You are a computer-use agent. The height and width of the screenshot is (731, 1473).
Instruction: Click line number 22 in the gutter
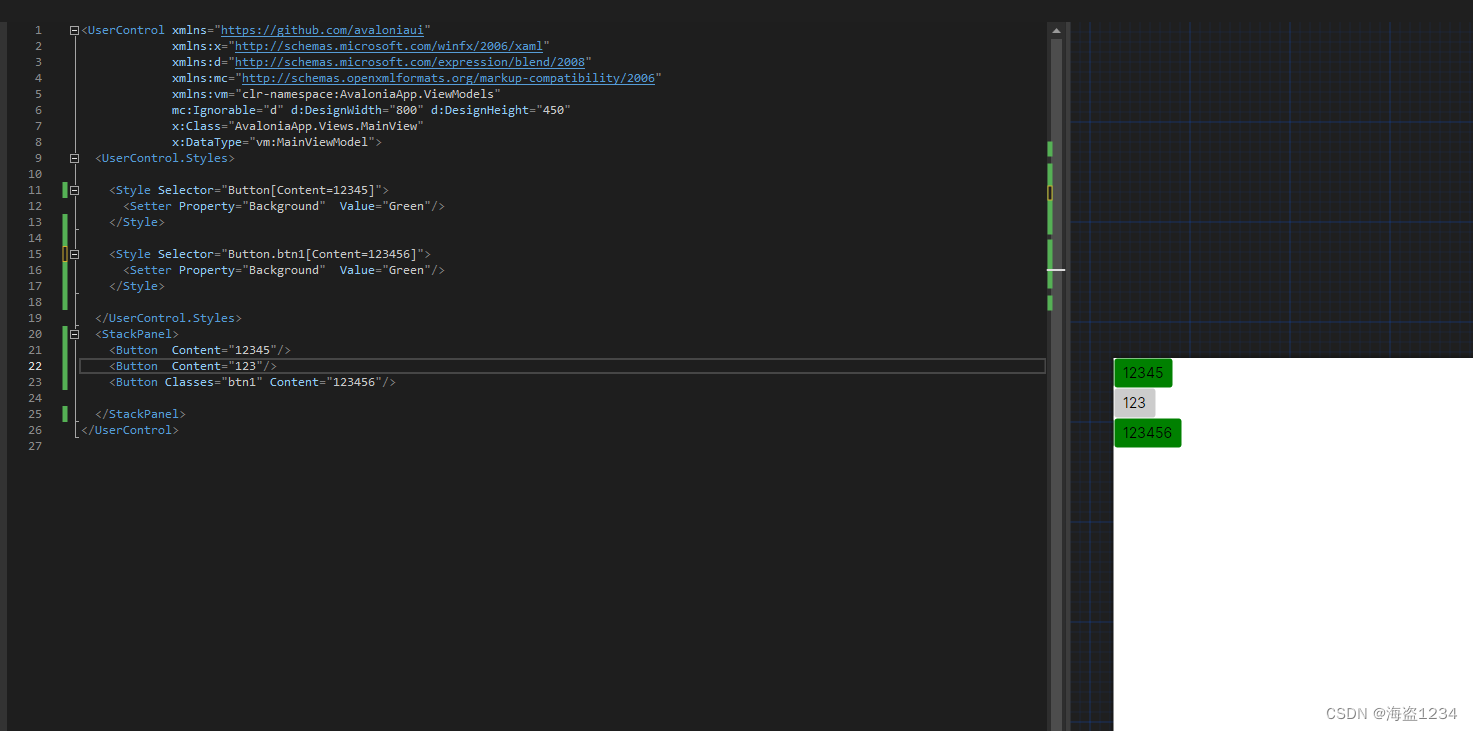pos(35,366)
